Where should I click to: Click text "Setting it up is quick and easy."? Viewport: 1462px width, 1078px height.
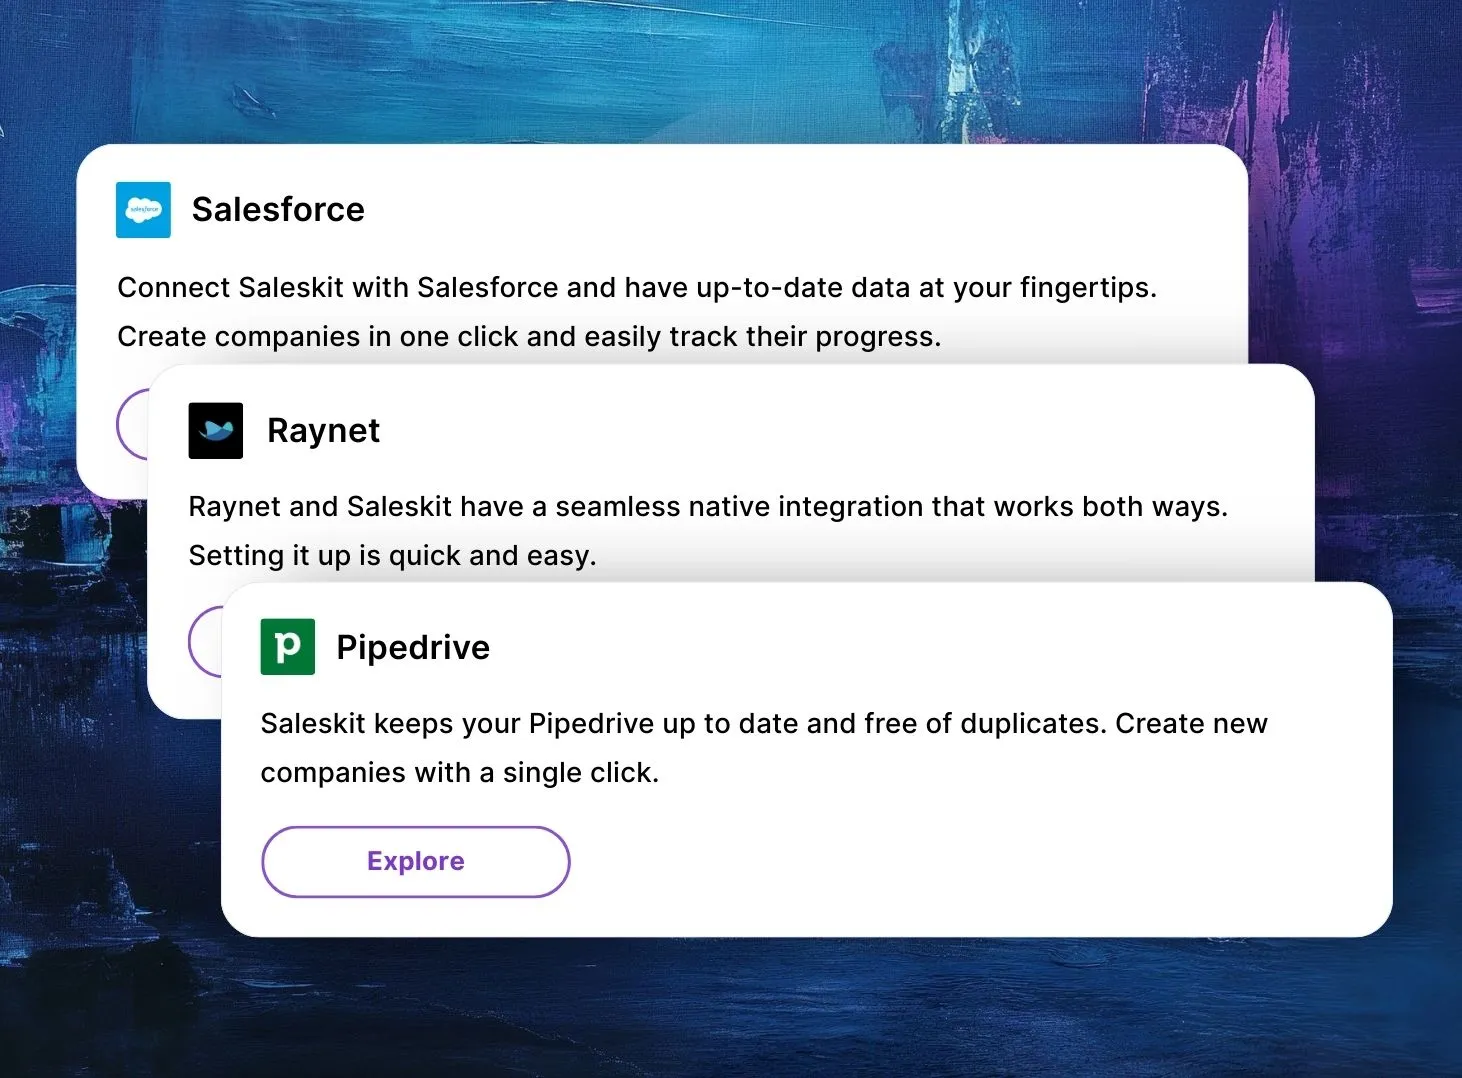coord(392,556)
